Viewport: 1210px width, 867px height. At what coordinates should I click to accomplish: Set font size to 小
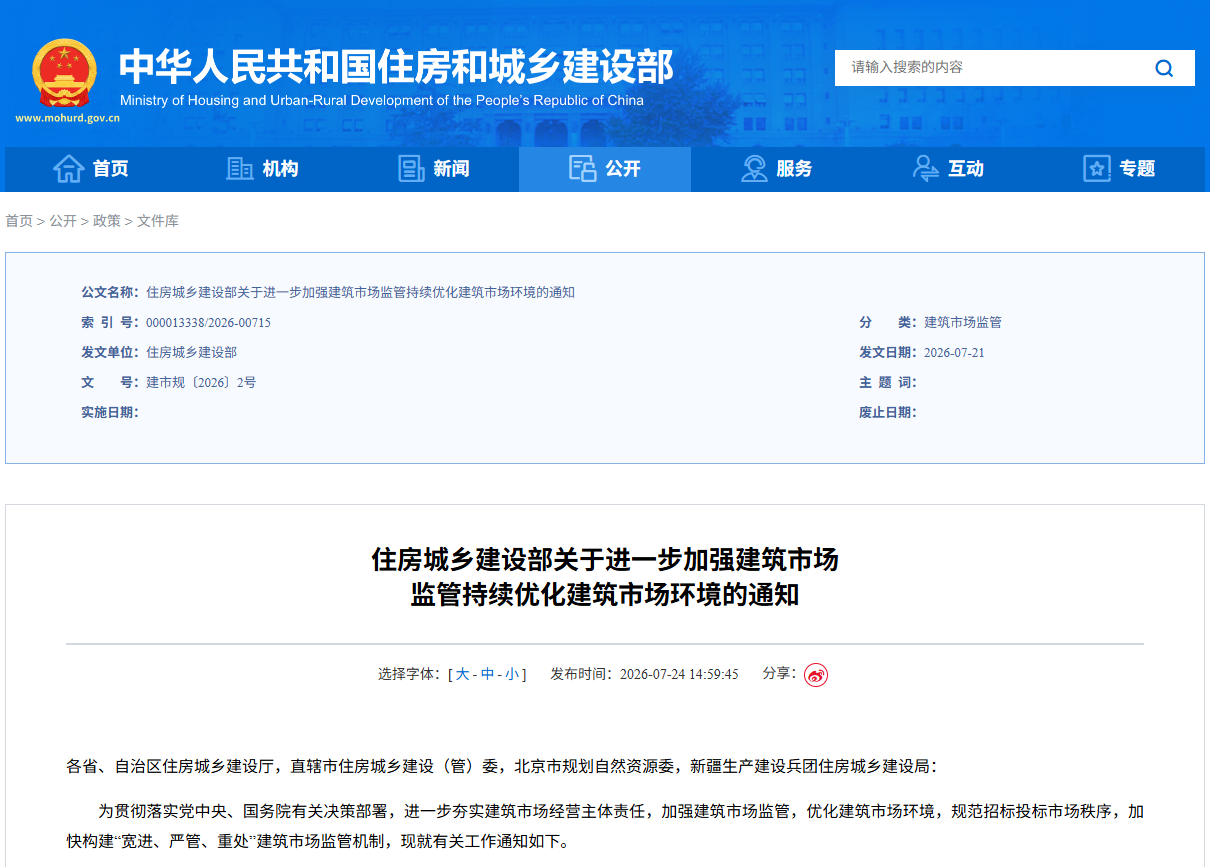point(512,675)
